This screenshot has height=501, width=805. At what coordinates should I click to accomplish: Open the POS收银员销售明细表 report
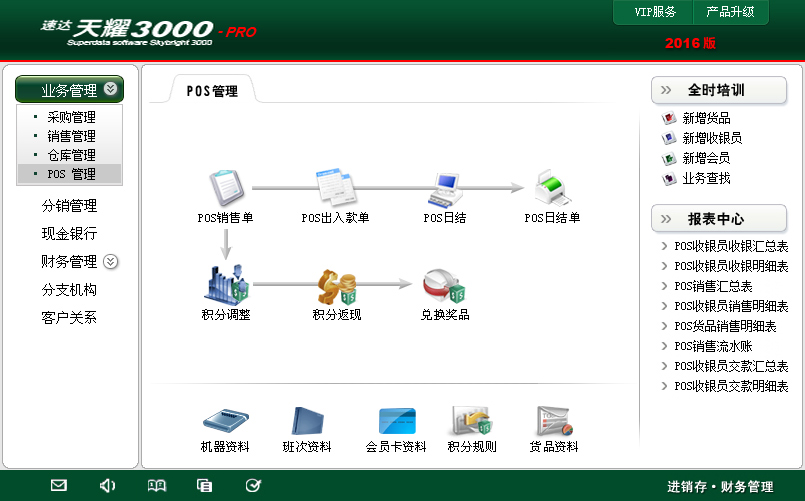click(731, 306)
